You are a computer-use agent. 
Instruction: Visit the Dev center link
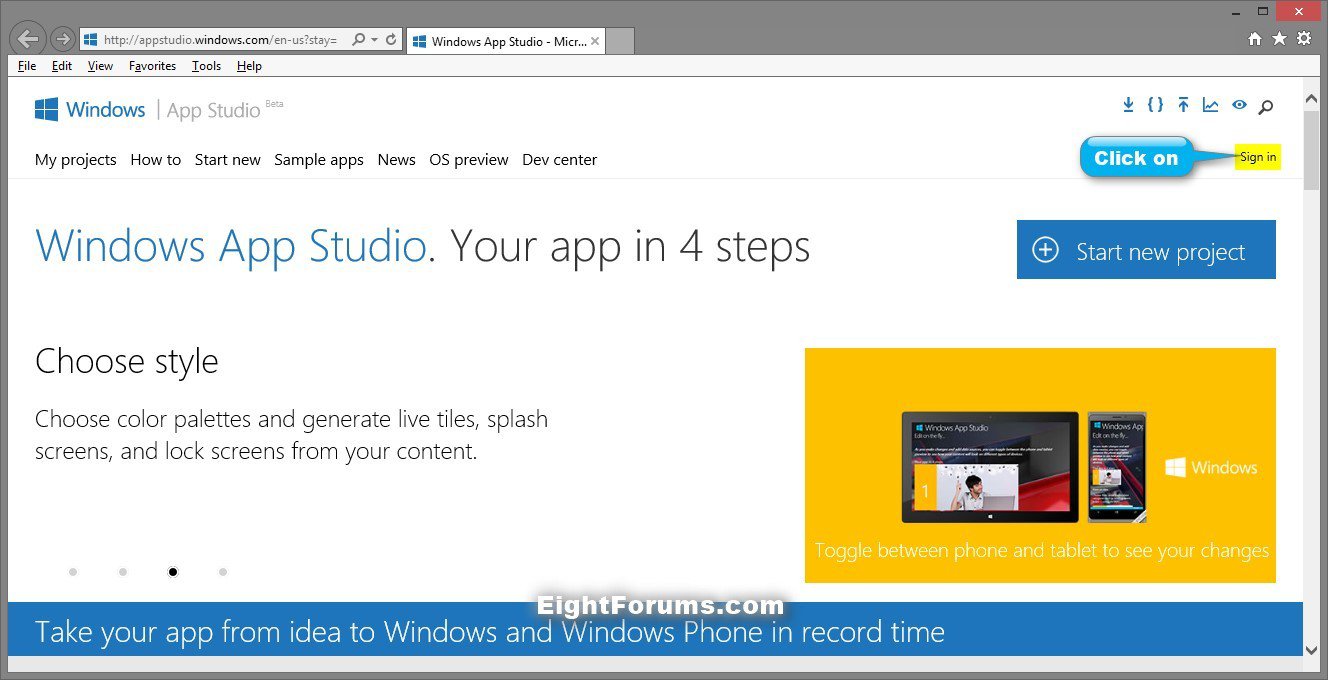tap(560, 160)
